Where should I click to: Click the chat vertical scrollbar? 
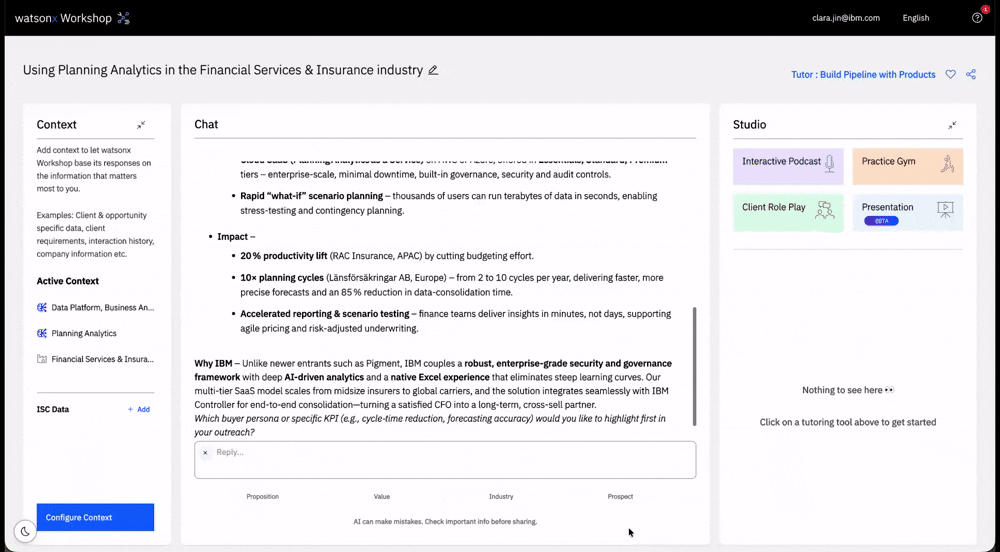694,367
